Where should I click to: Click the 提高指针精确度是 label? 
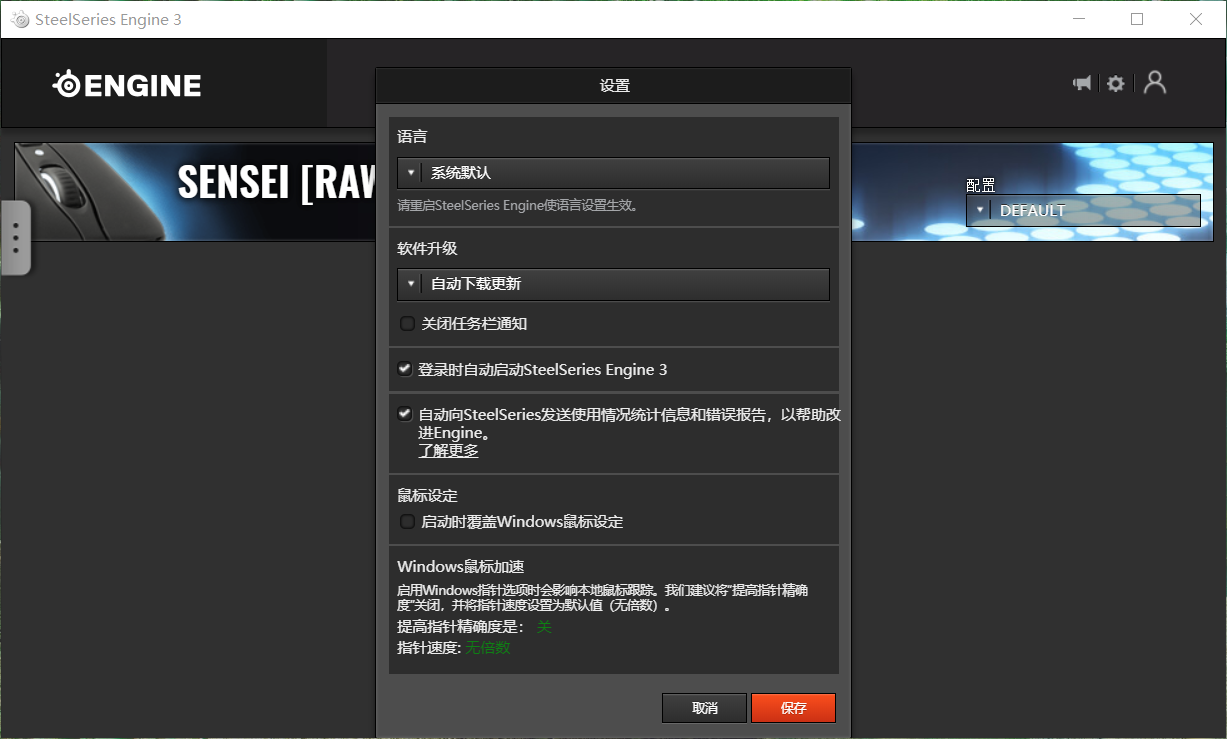coord(460,627)
